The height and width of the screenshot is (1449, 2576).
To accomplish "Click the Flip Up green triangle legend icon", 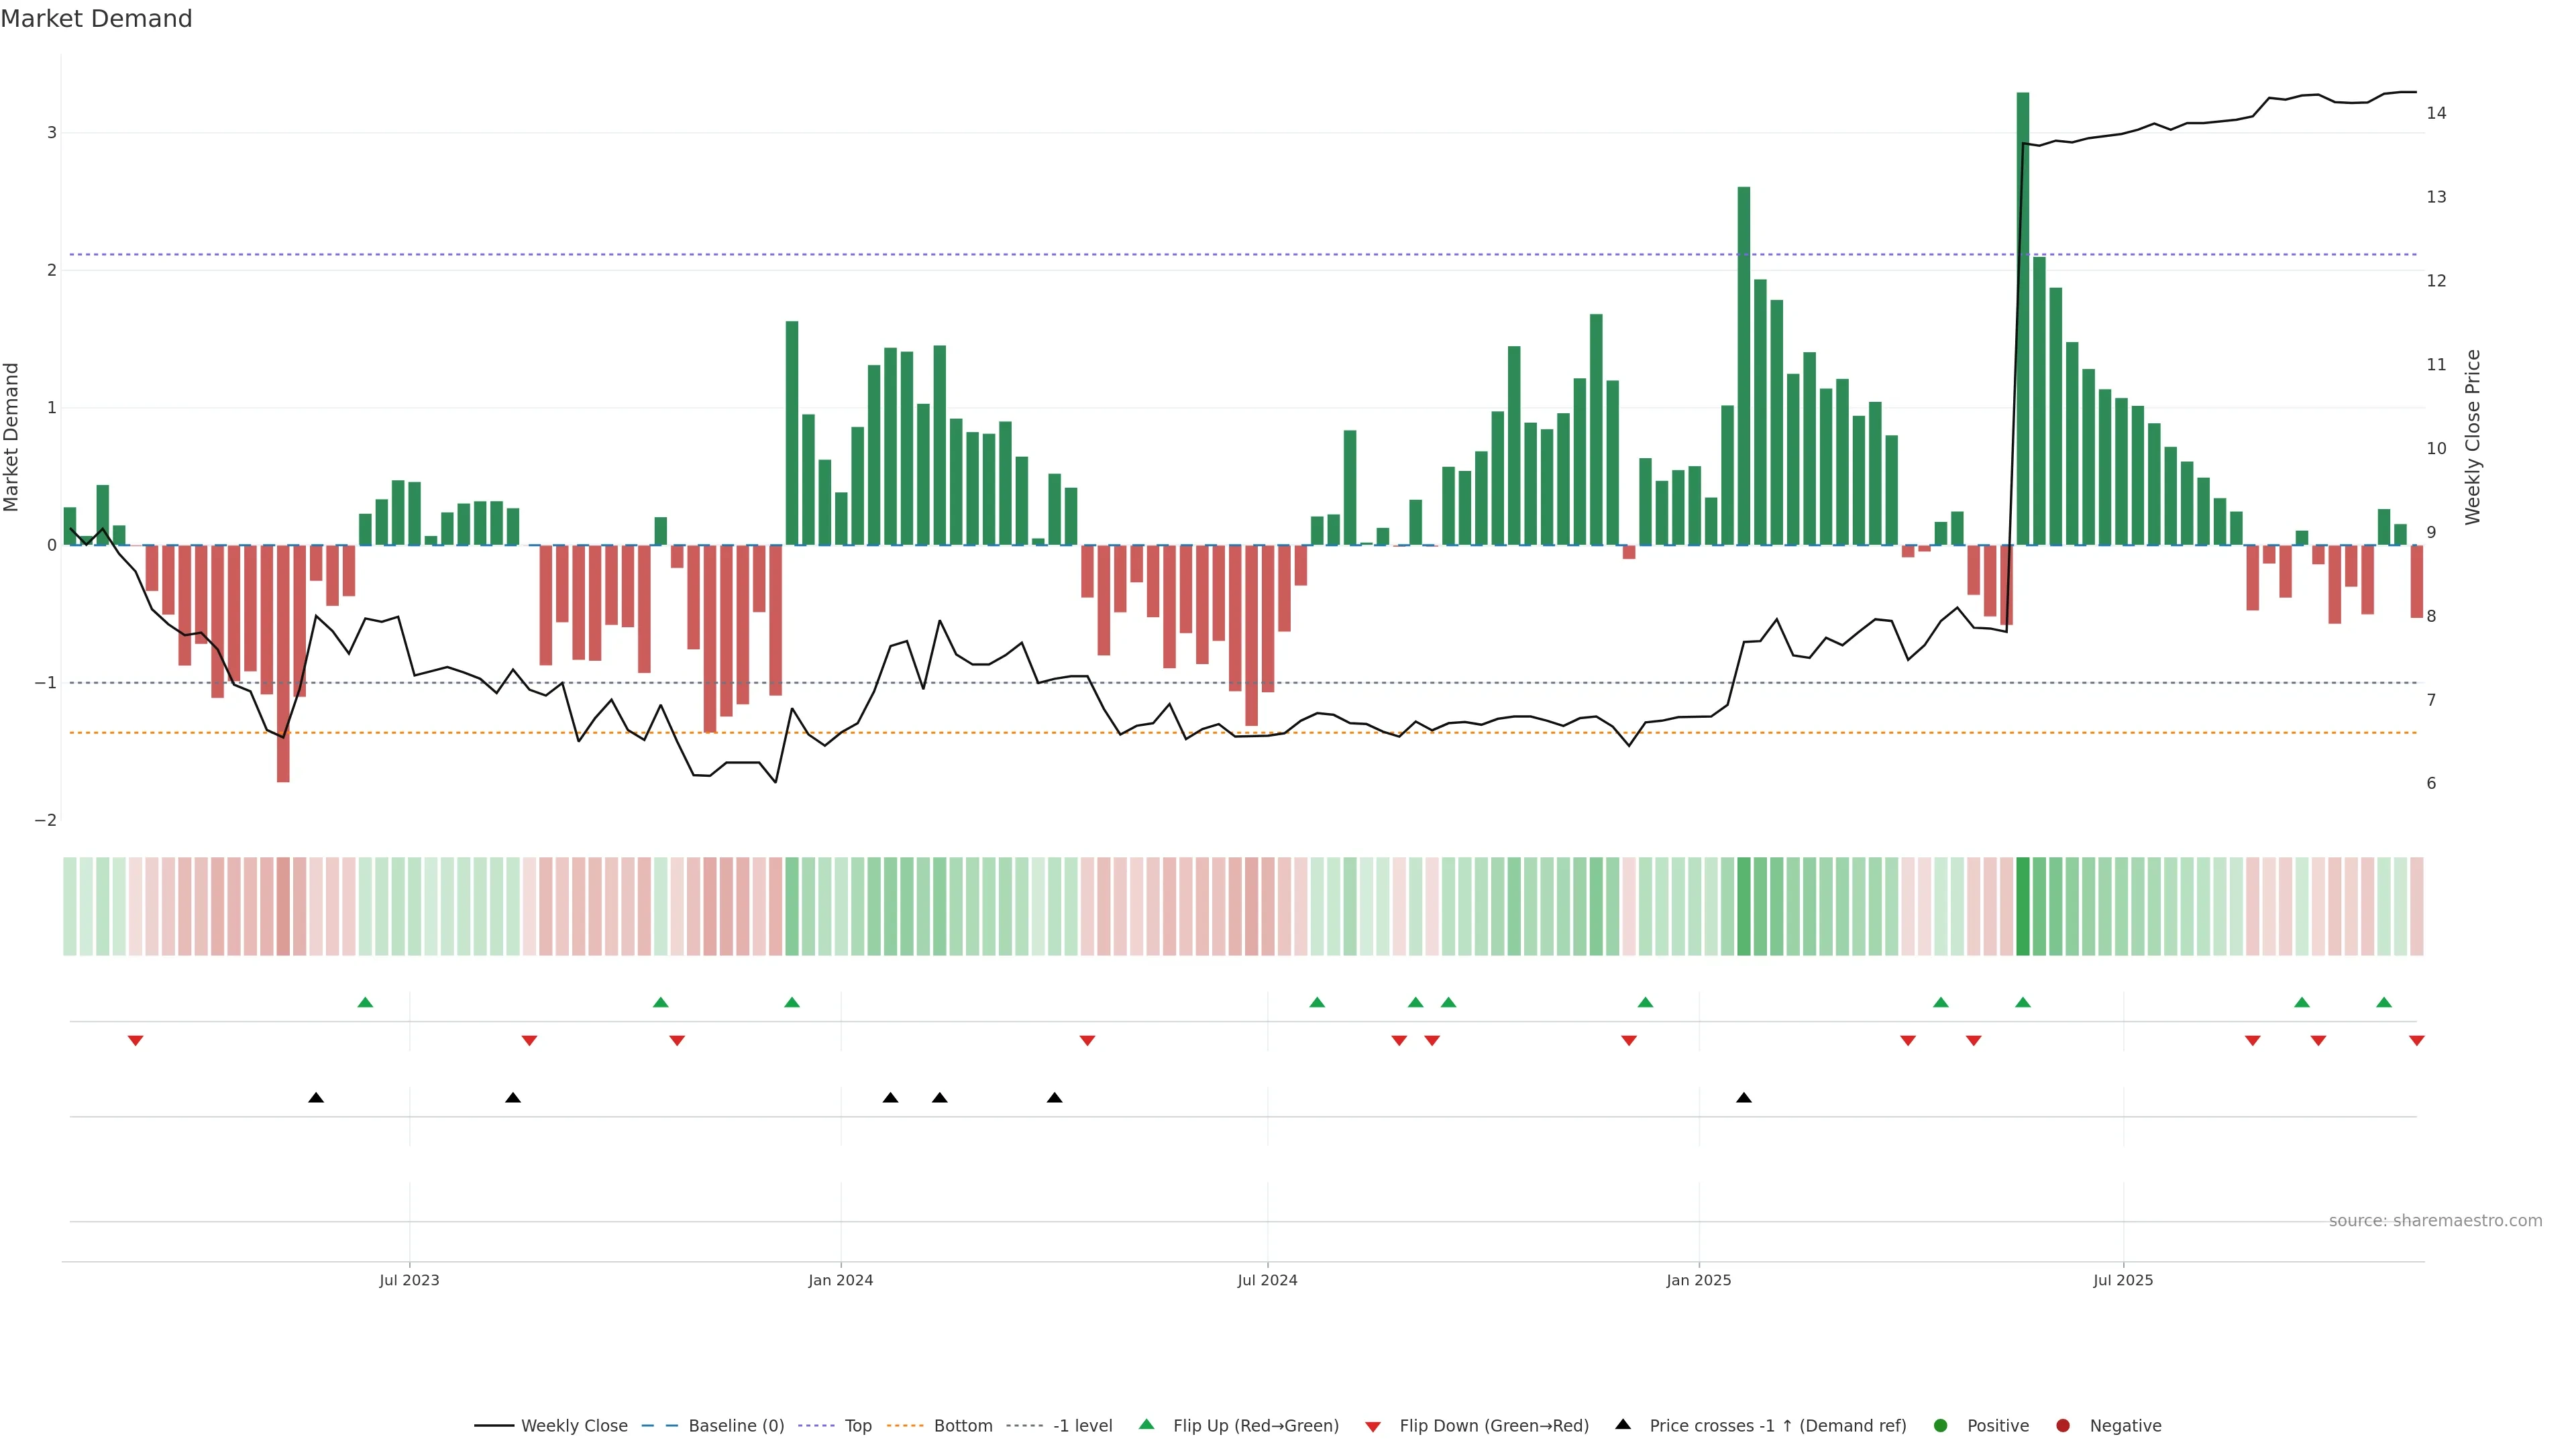I will click(x=1146, y=1424).
